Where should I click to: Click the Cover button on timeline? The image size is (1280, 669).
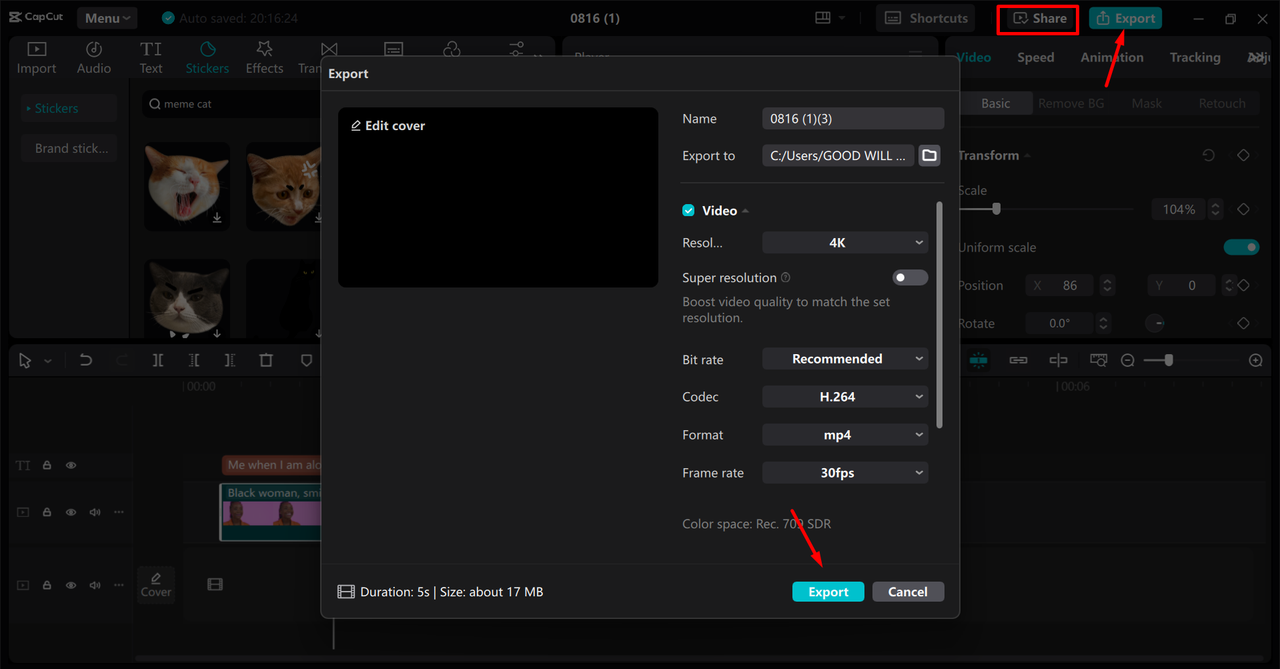[x=156, y=584]
